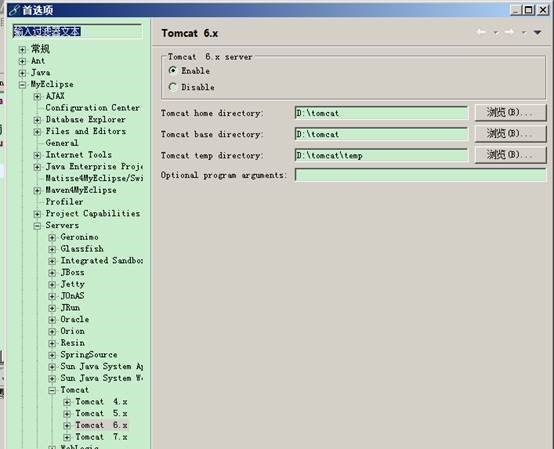Select Tomcat 7.x tree item
The height and width of the screenshot is (449, 554).
click(x=101, y=437)
